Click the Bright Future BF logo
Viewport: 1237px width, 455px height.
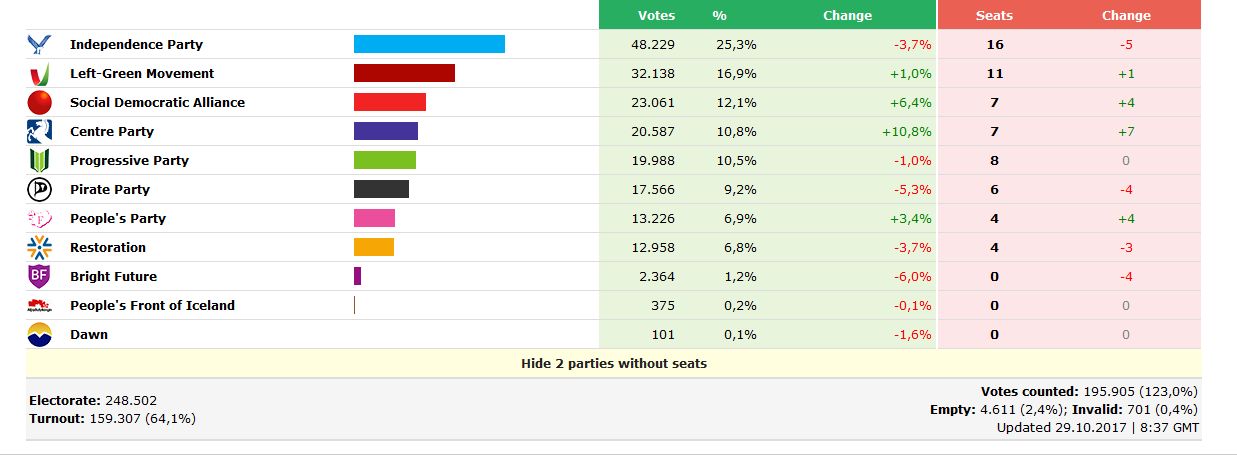39,277
